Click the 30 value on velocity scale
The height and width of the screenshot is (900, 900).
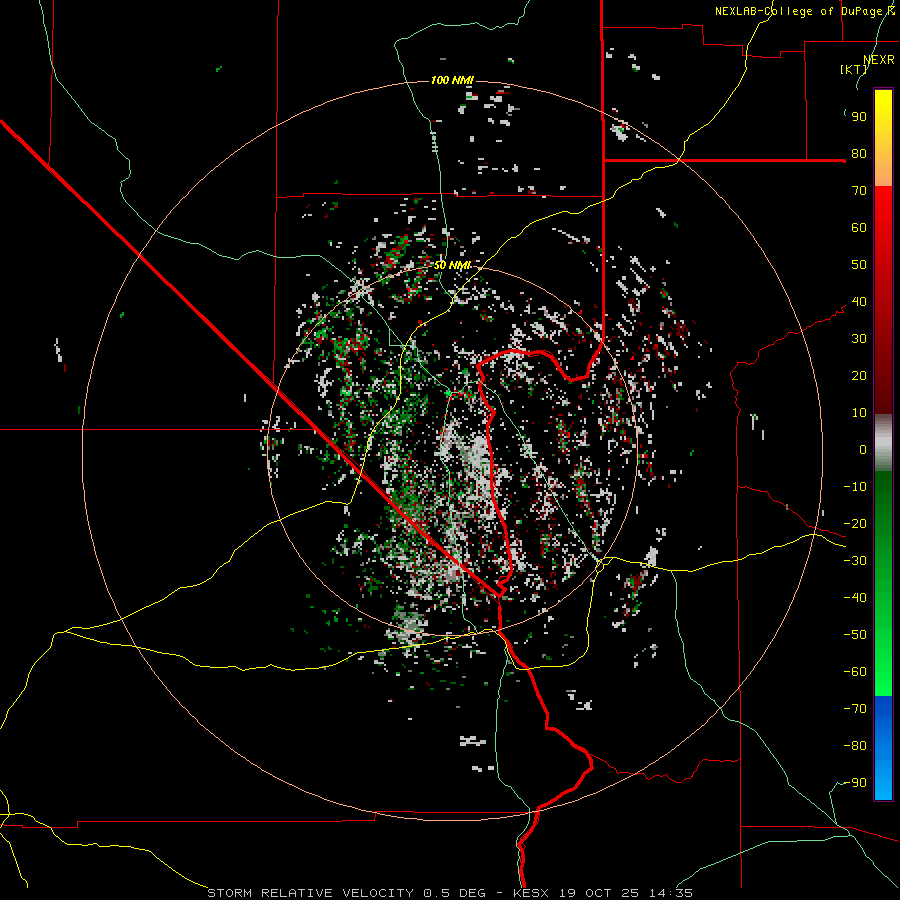click(x=859, y=339)
